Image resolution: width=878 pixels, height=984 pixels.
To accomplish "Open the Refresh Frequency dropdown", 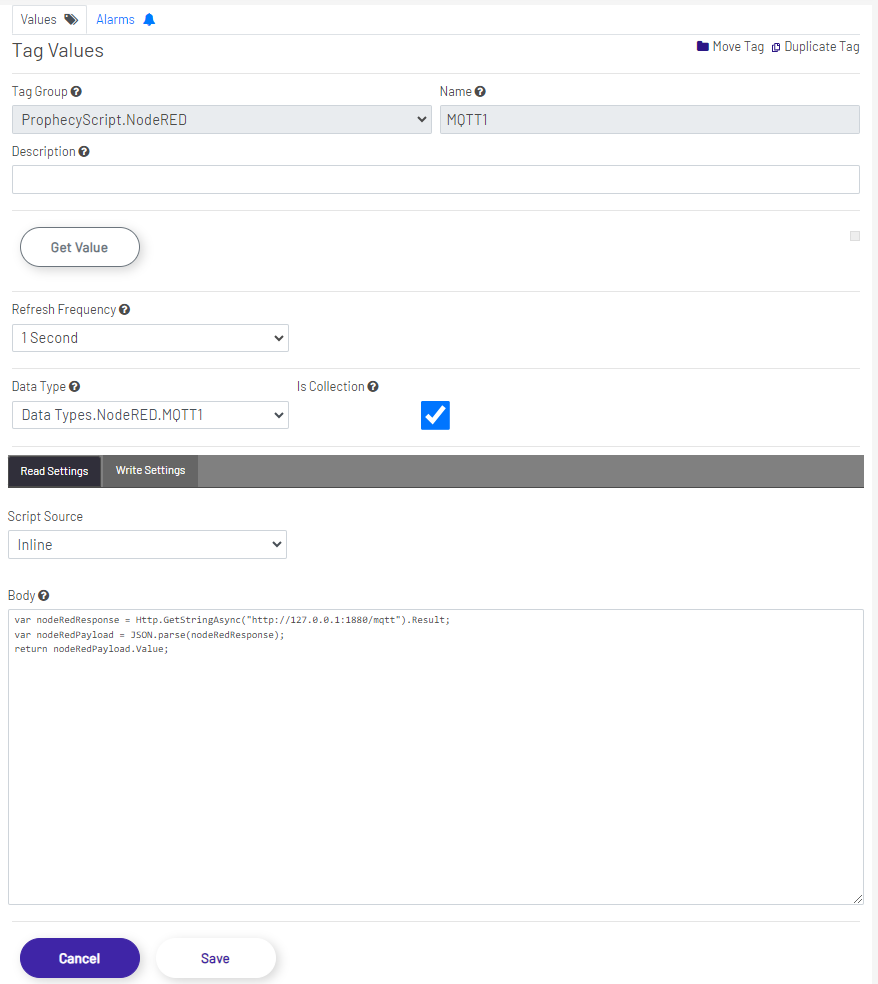I will pos(149,338).
